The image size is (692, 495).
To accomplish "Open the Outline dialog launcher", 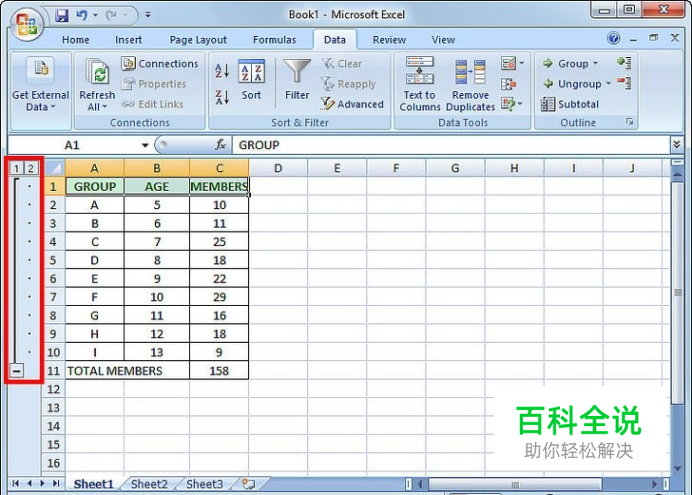I will (630, 122).
